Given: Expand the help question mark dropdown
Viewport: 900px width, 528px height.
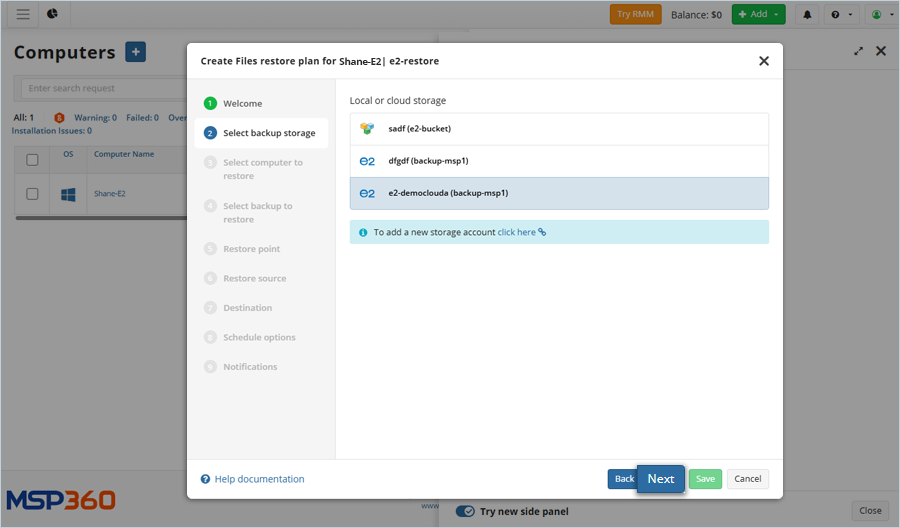Looking at the screenshot, I should pyautogui.click(x=842, y=14).
